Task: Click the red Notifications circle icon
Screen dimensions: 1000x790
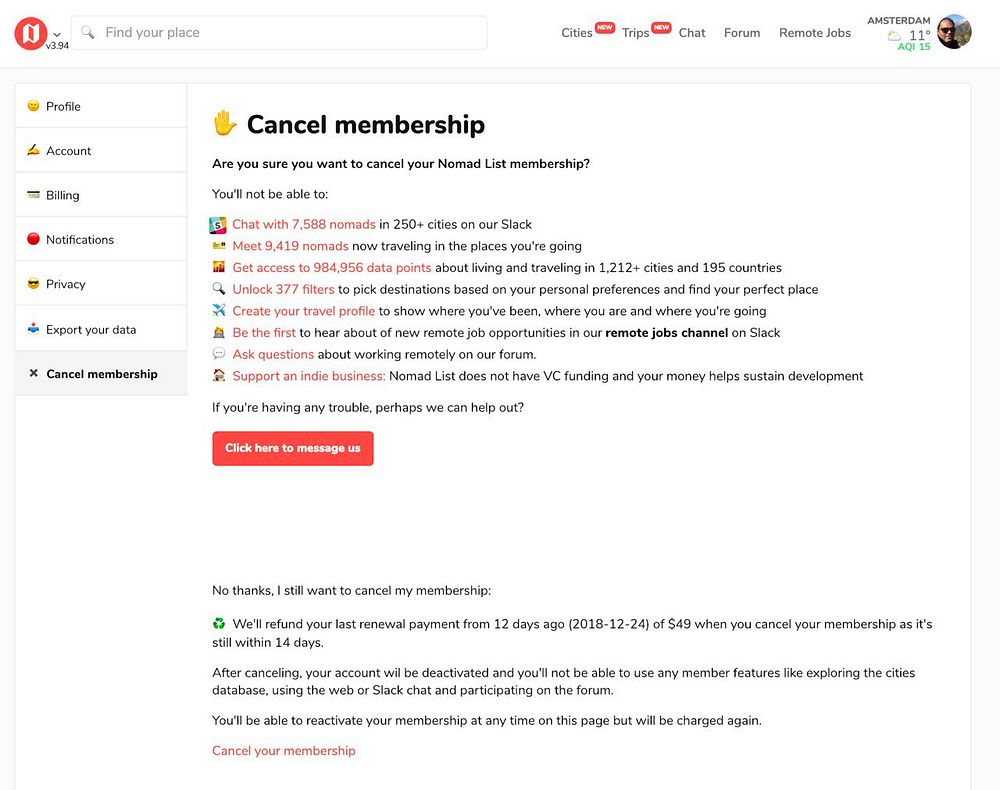Action: pyautogui.click(x=33, y=240)
